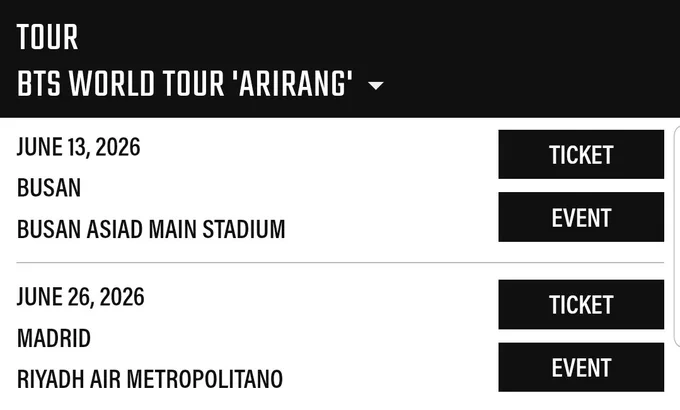
Task: Select the June 26, 2026 date text
Action: click(81, 297)
